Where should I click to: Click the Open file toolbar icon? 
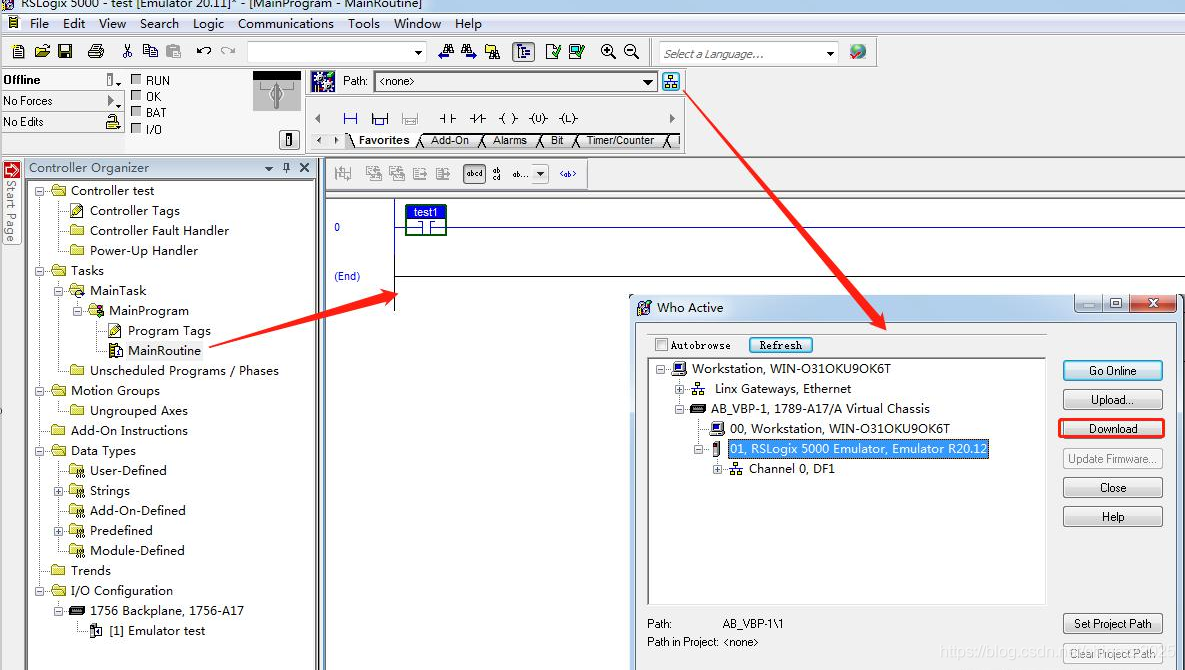point(42,51)
